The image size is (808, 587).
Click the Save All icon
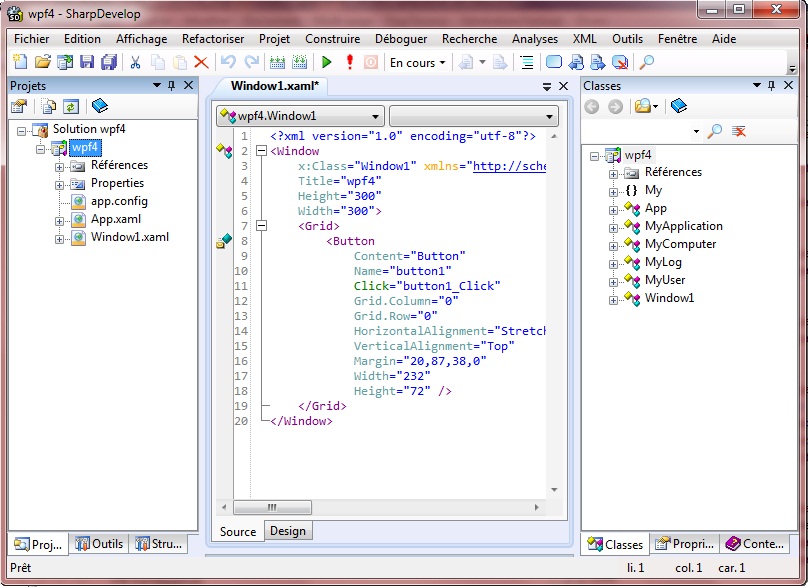pos(109,62)
